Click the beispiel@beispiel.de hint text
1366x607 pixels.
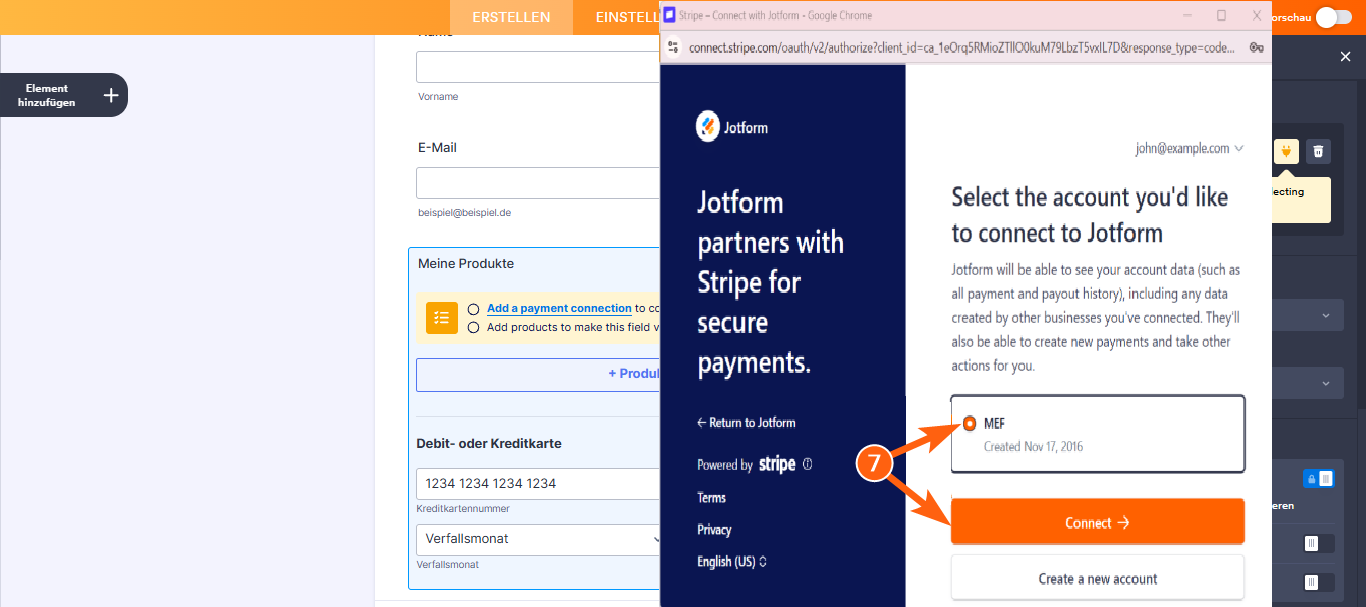pos(464,213)
